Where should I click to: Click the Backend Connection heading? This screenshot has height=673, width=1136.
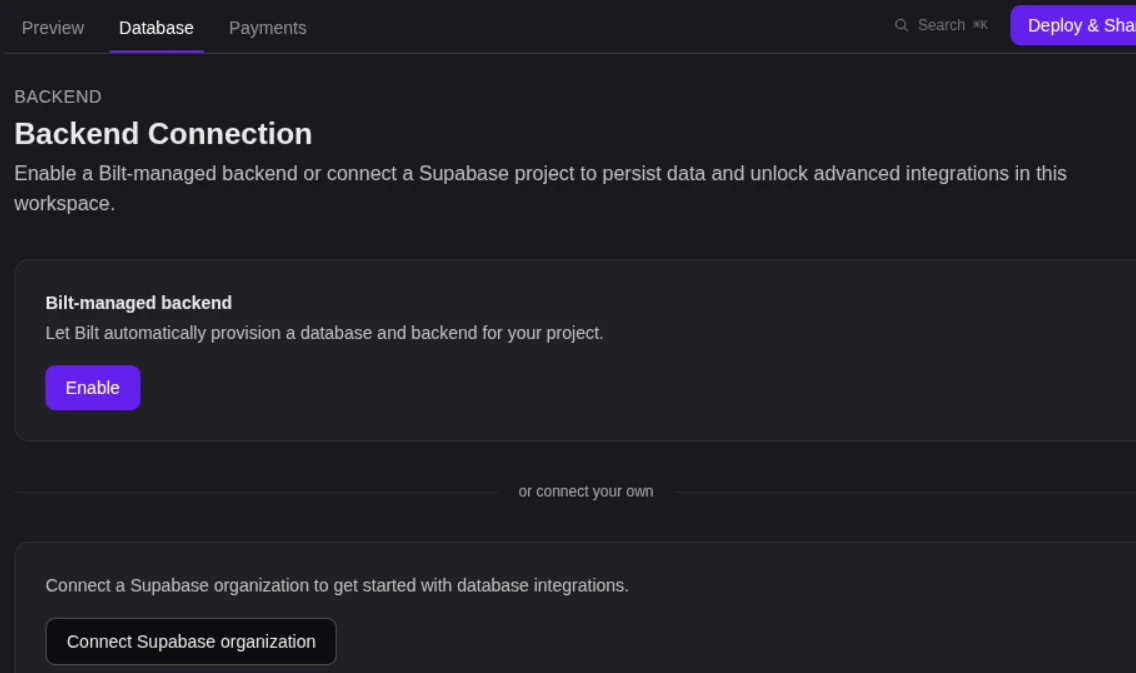(163, 134)
